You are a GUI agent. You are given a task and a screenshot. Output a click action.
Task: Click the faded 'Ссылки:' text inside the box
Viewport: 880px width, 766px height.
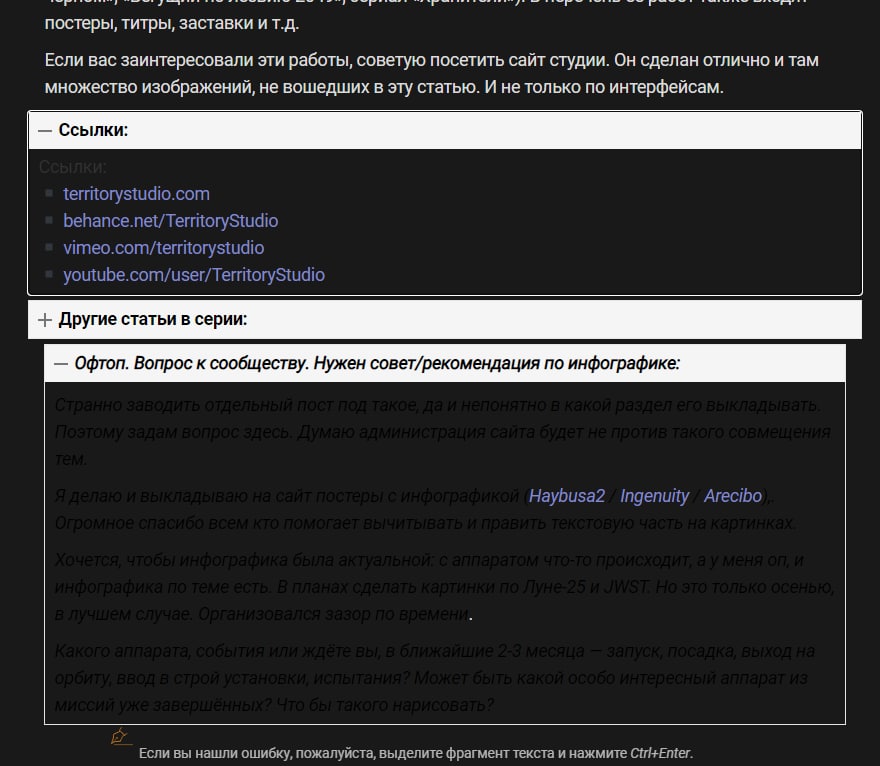(x=72, y=167)
